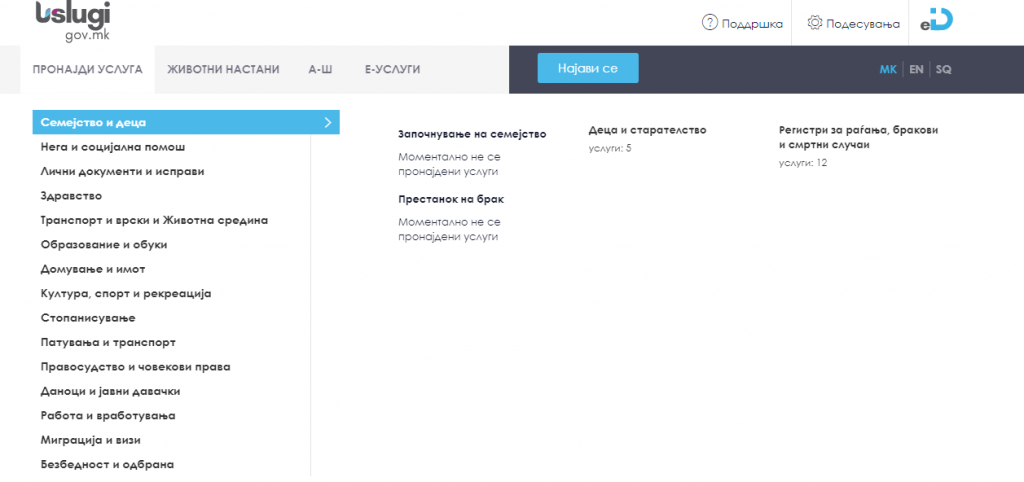
Task: Go to ЖИВОТНИ НАСТАНИ menu
Action: 223,70
